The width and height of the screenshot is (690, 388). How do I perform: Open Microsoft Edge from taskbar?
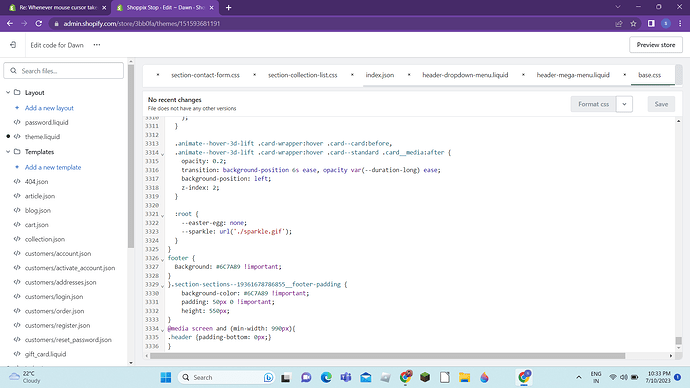point(326,377)
